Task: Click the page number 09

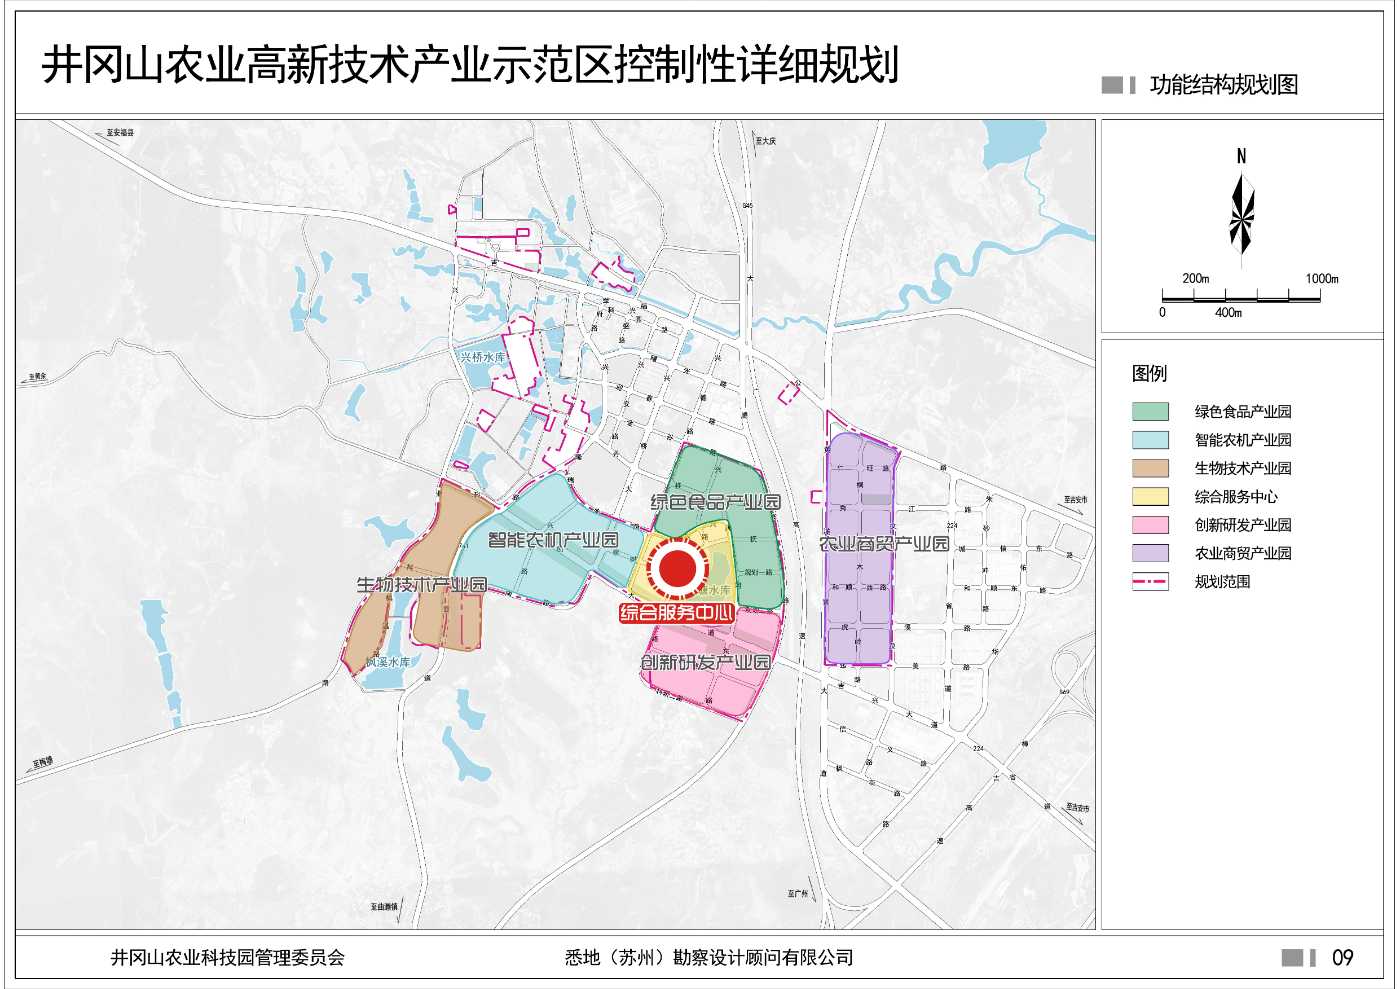Action: tap(1343, 958)
